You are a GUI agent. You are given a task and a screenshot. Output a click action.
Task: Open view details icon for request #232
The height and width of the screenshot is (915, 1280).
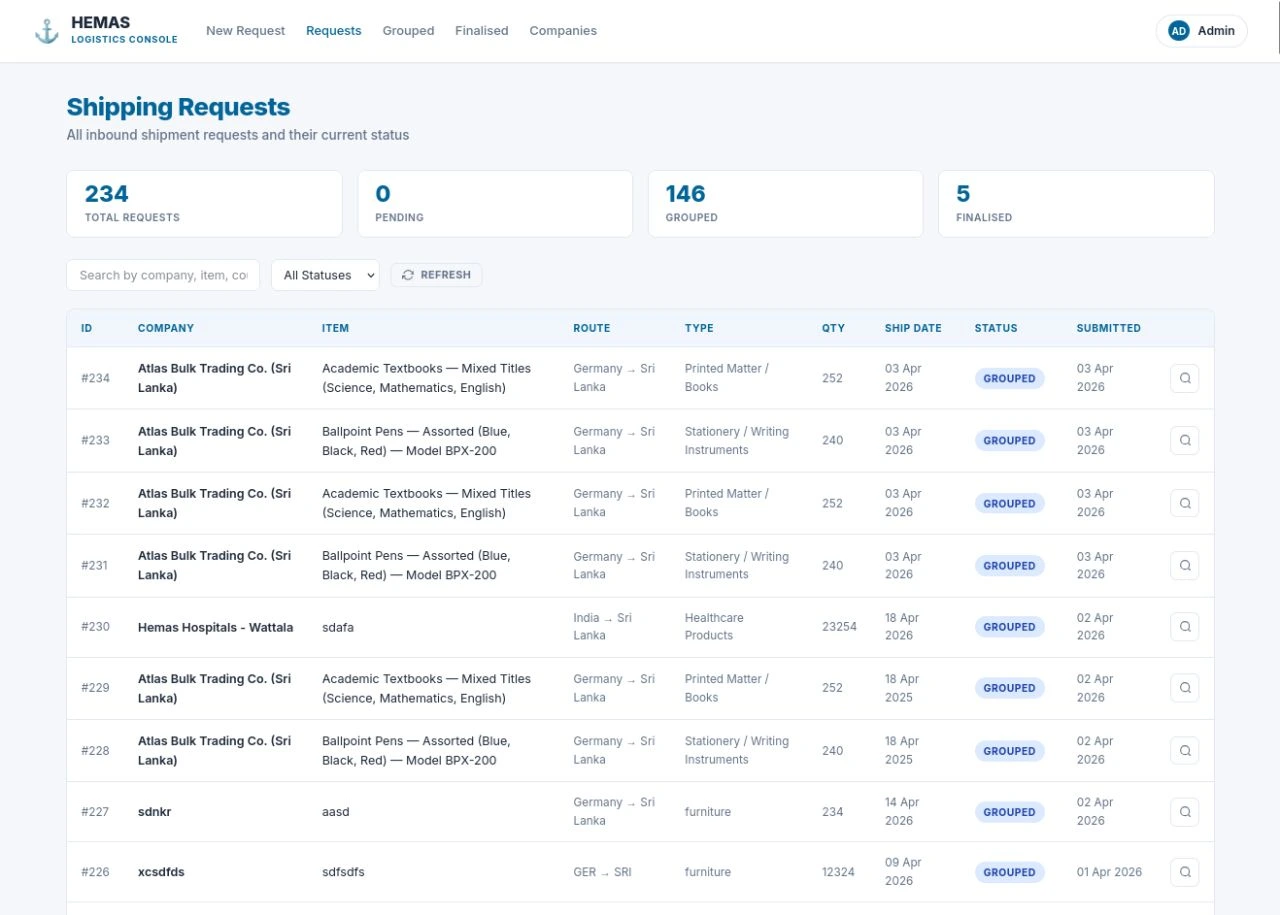click(1185, 503)
